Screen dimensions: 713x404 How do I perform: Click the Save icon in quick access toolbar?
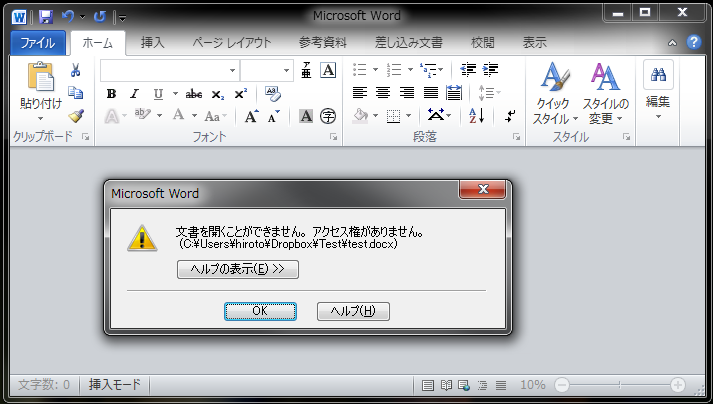pyautogui.click(x=45, y=17)
